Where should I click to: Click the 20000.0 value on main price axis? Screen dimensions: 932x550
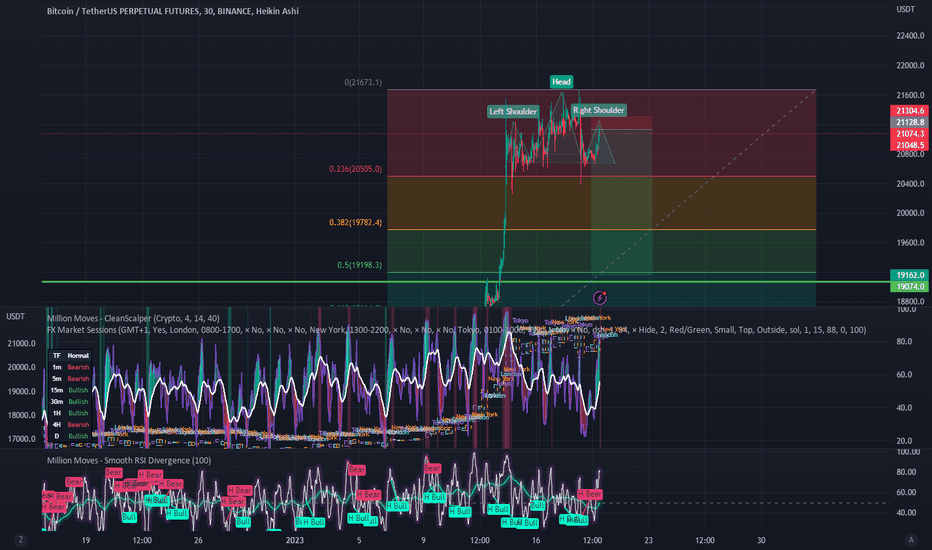[910, 213]
